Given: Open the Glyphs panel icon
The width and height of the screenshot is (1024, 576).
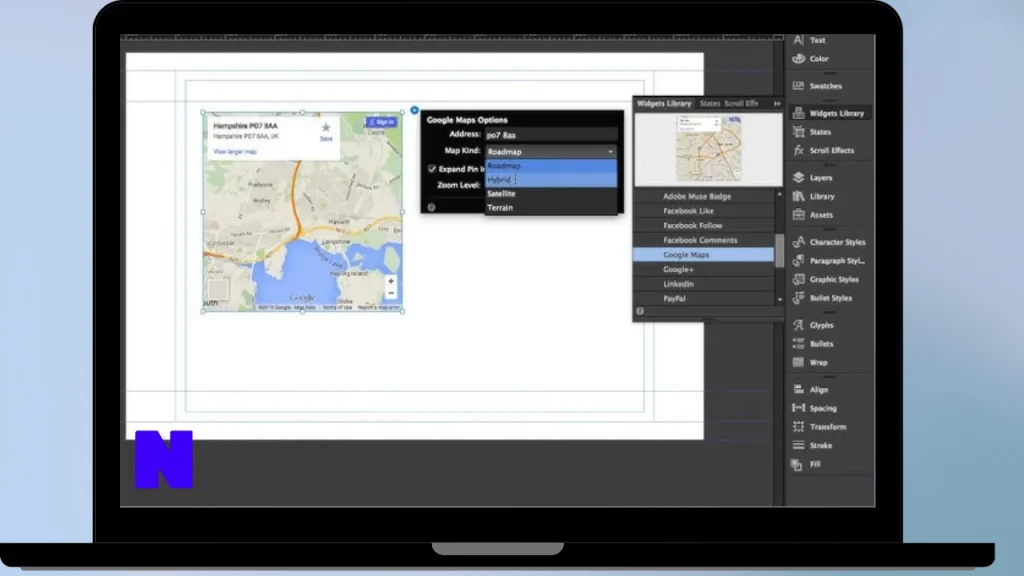Looking at the screenshot, I should pos(798,325).
